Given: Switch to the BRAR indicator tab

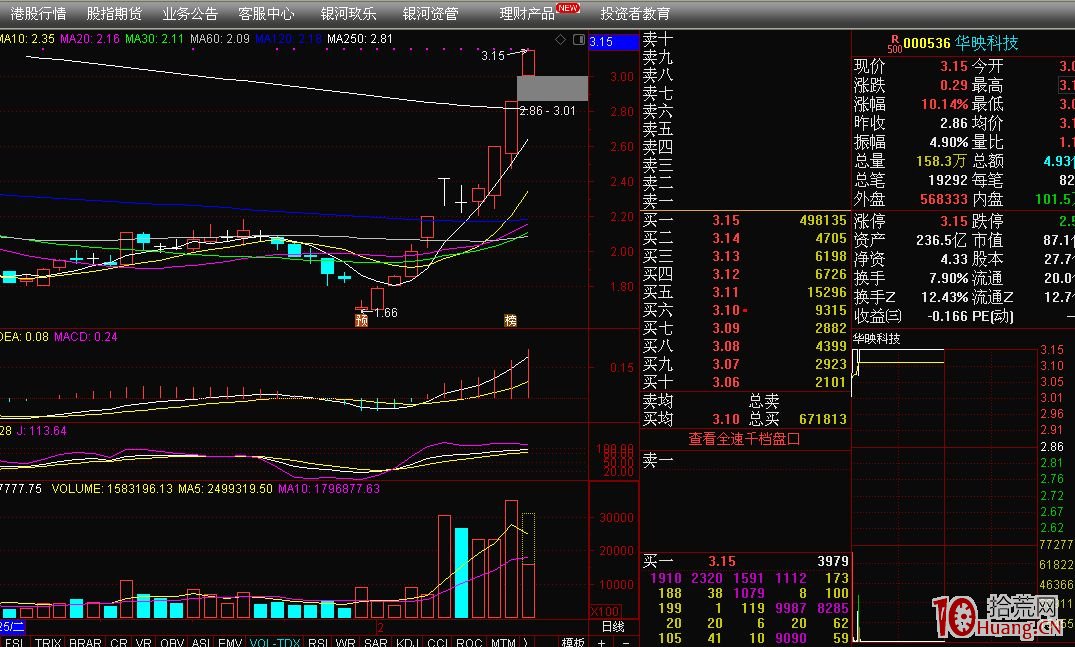Looking at the screenshot, I should point(85,642).
